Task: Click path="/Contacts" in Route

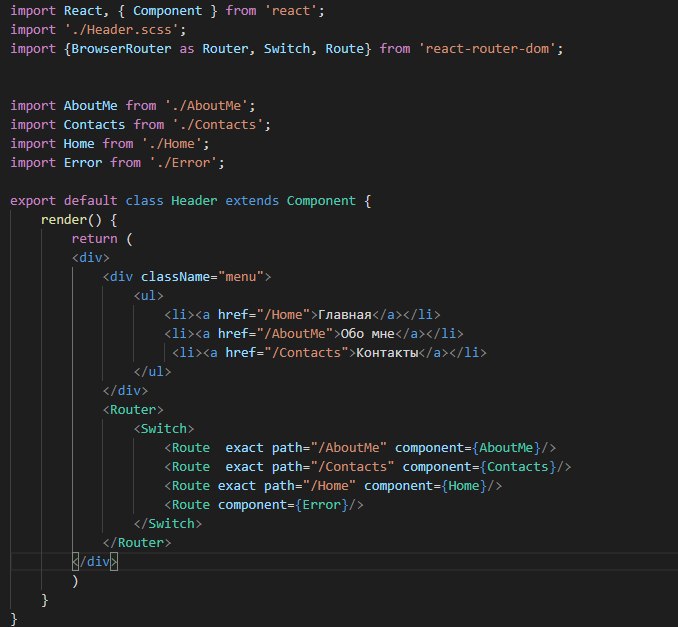Action: [x=333, y=467]
